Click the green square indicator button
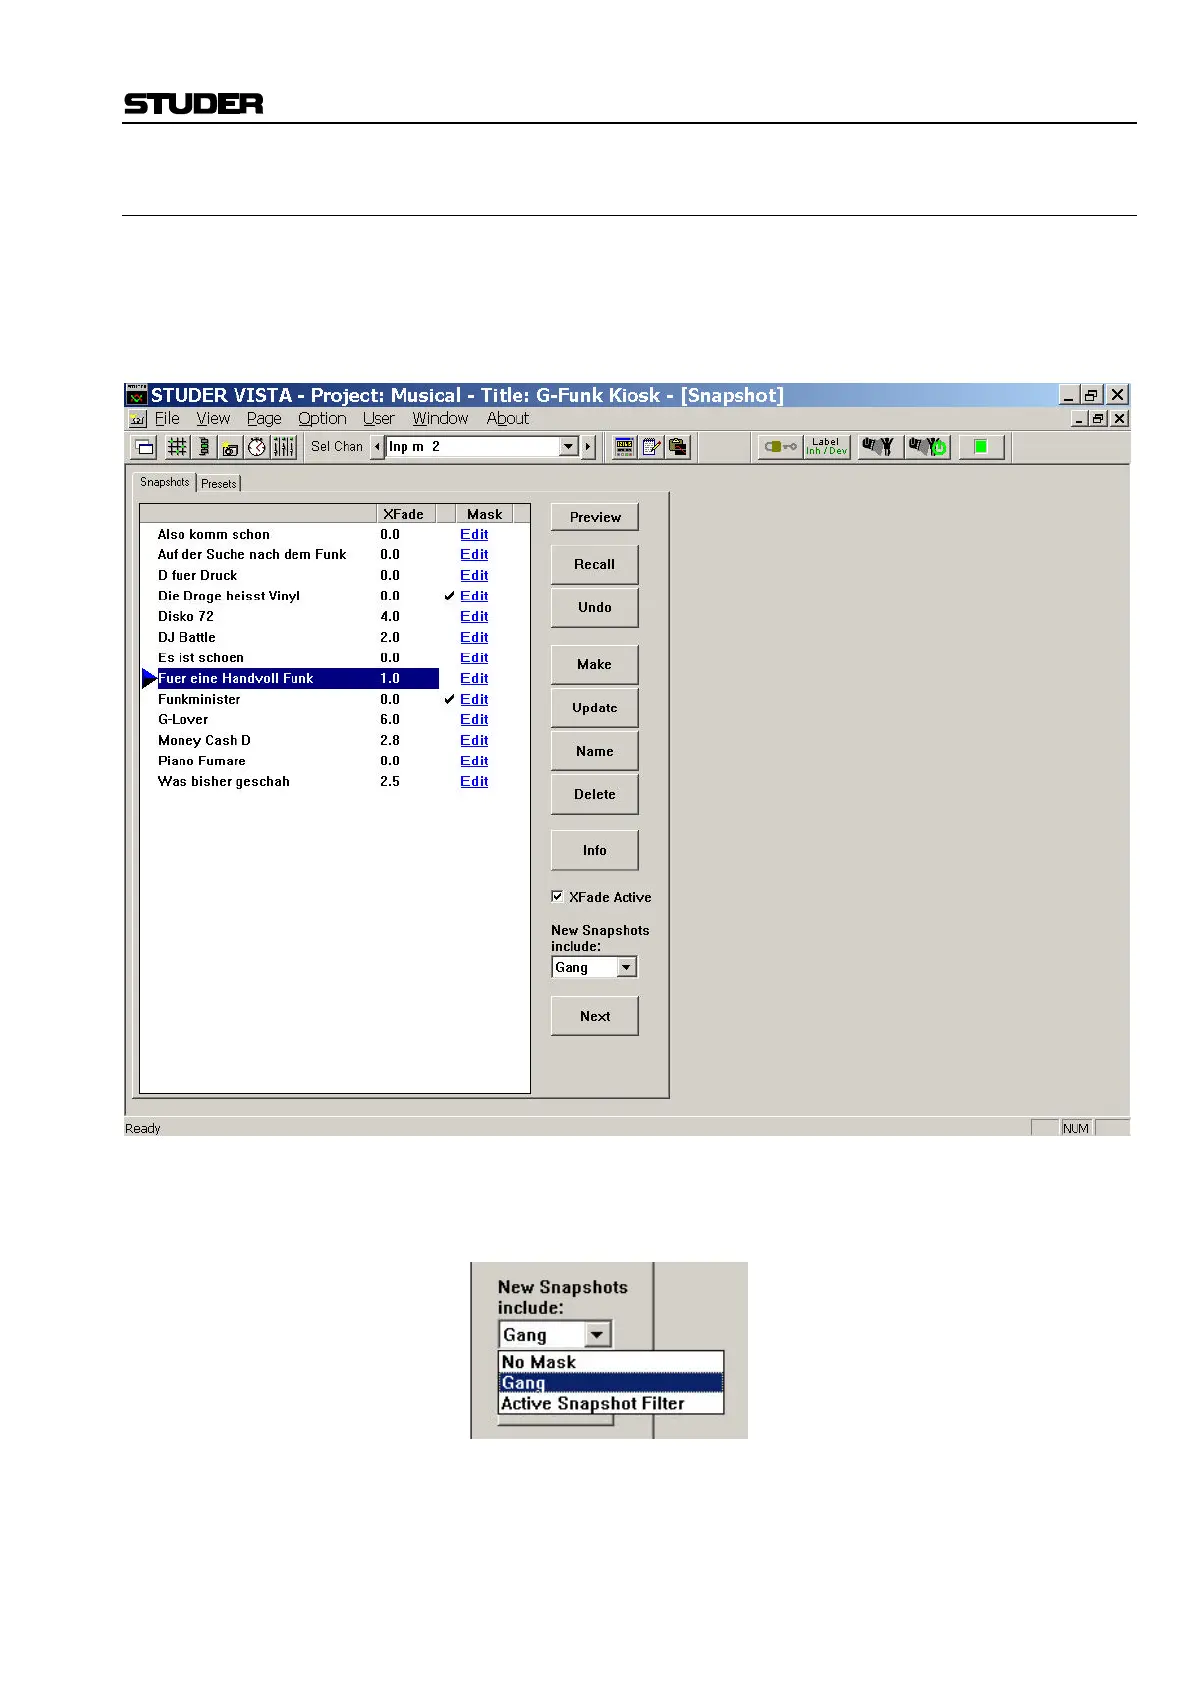1190x1684 pixels. point(981,447)
